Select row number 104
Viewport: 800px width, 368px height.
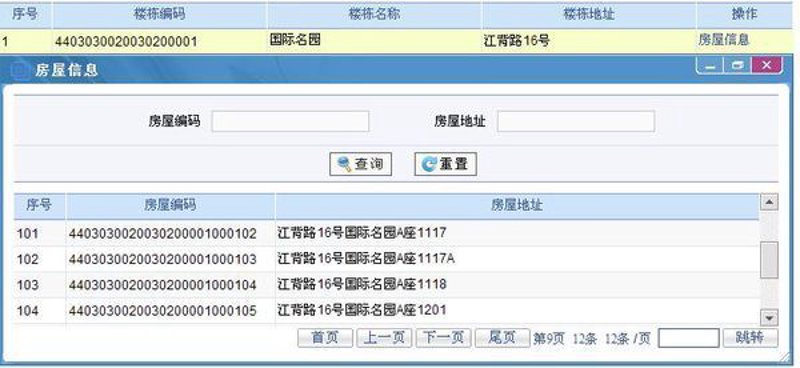pyautogui.click(x=28, y=310)
